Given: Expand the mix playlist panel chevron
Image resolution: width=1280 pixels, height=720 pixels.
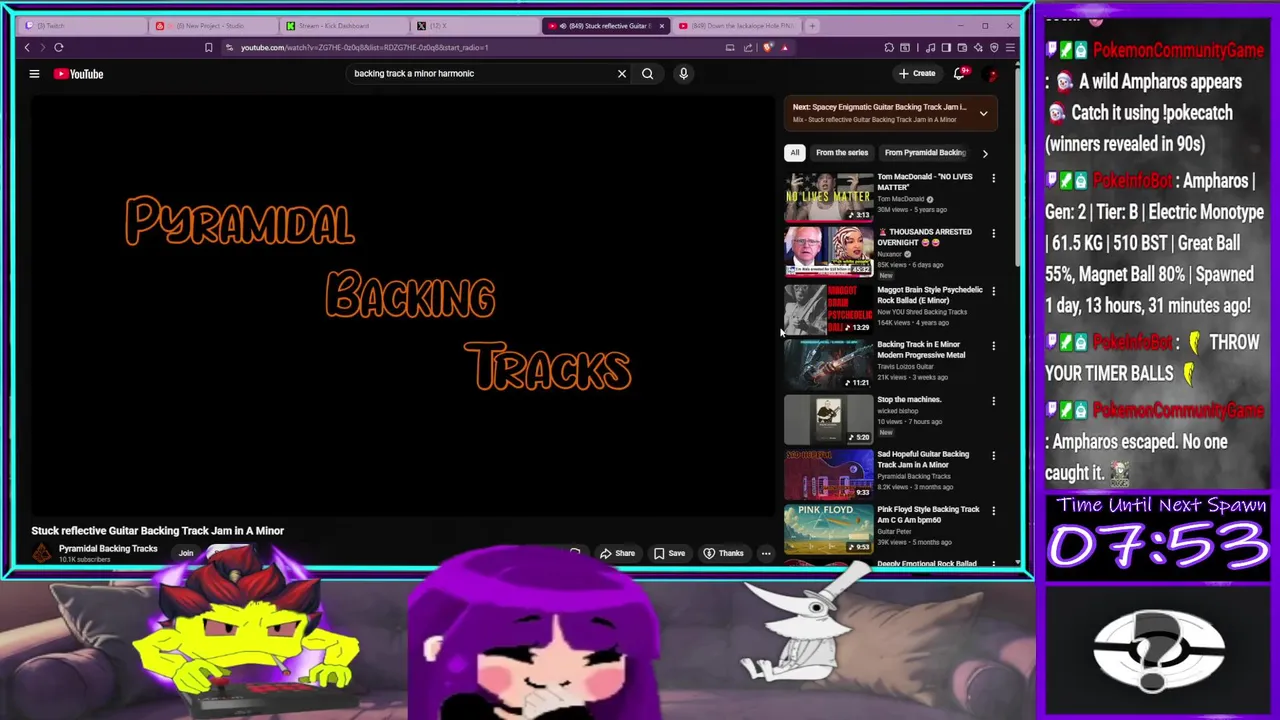Looking at the screenshot, I should [983, 113].
